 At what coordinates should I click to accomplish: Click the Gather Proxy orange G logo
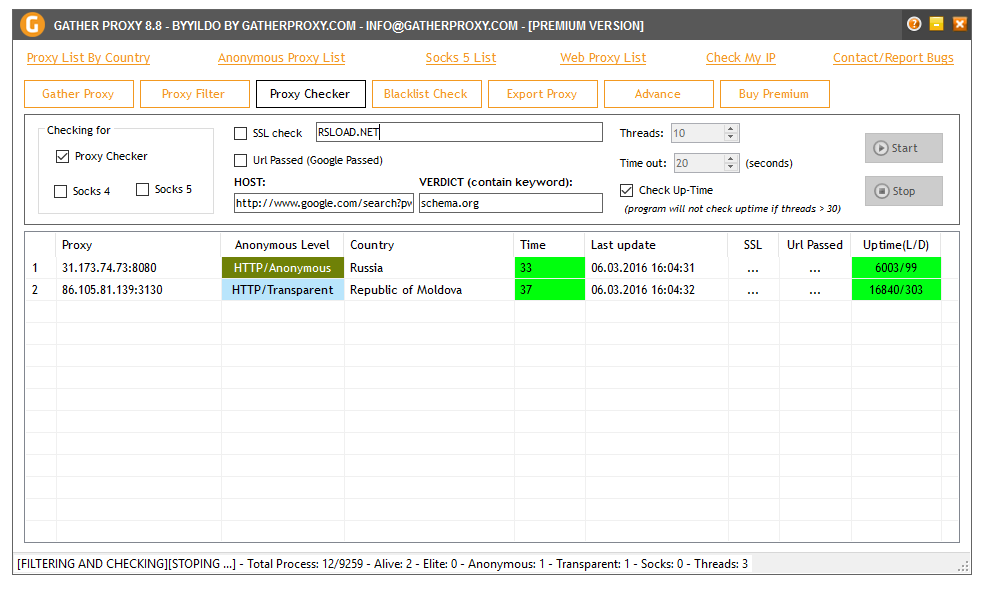(x=32, y=25)
